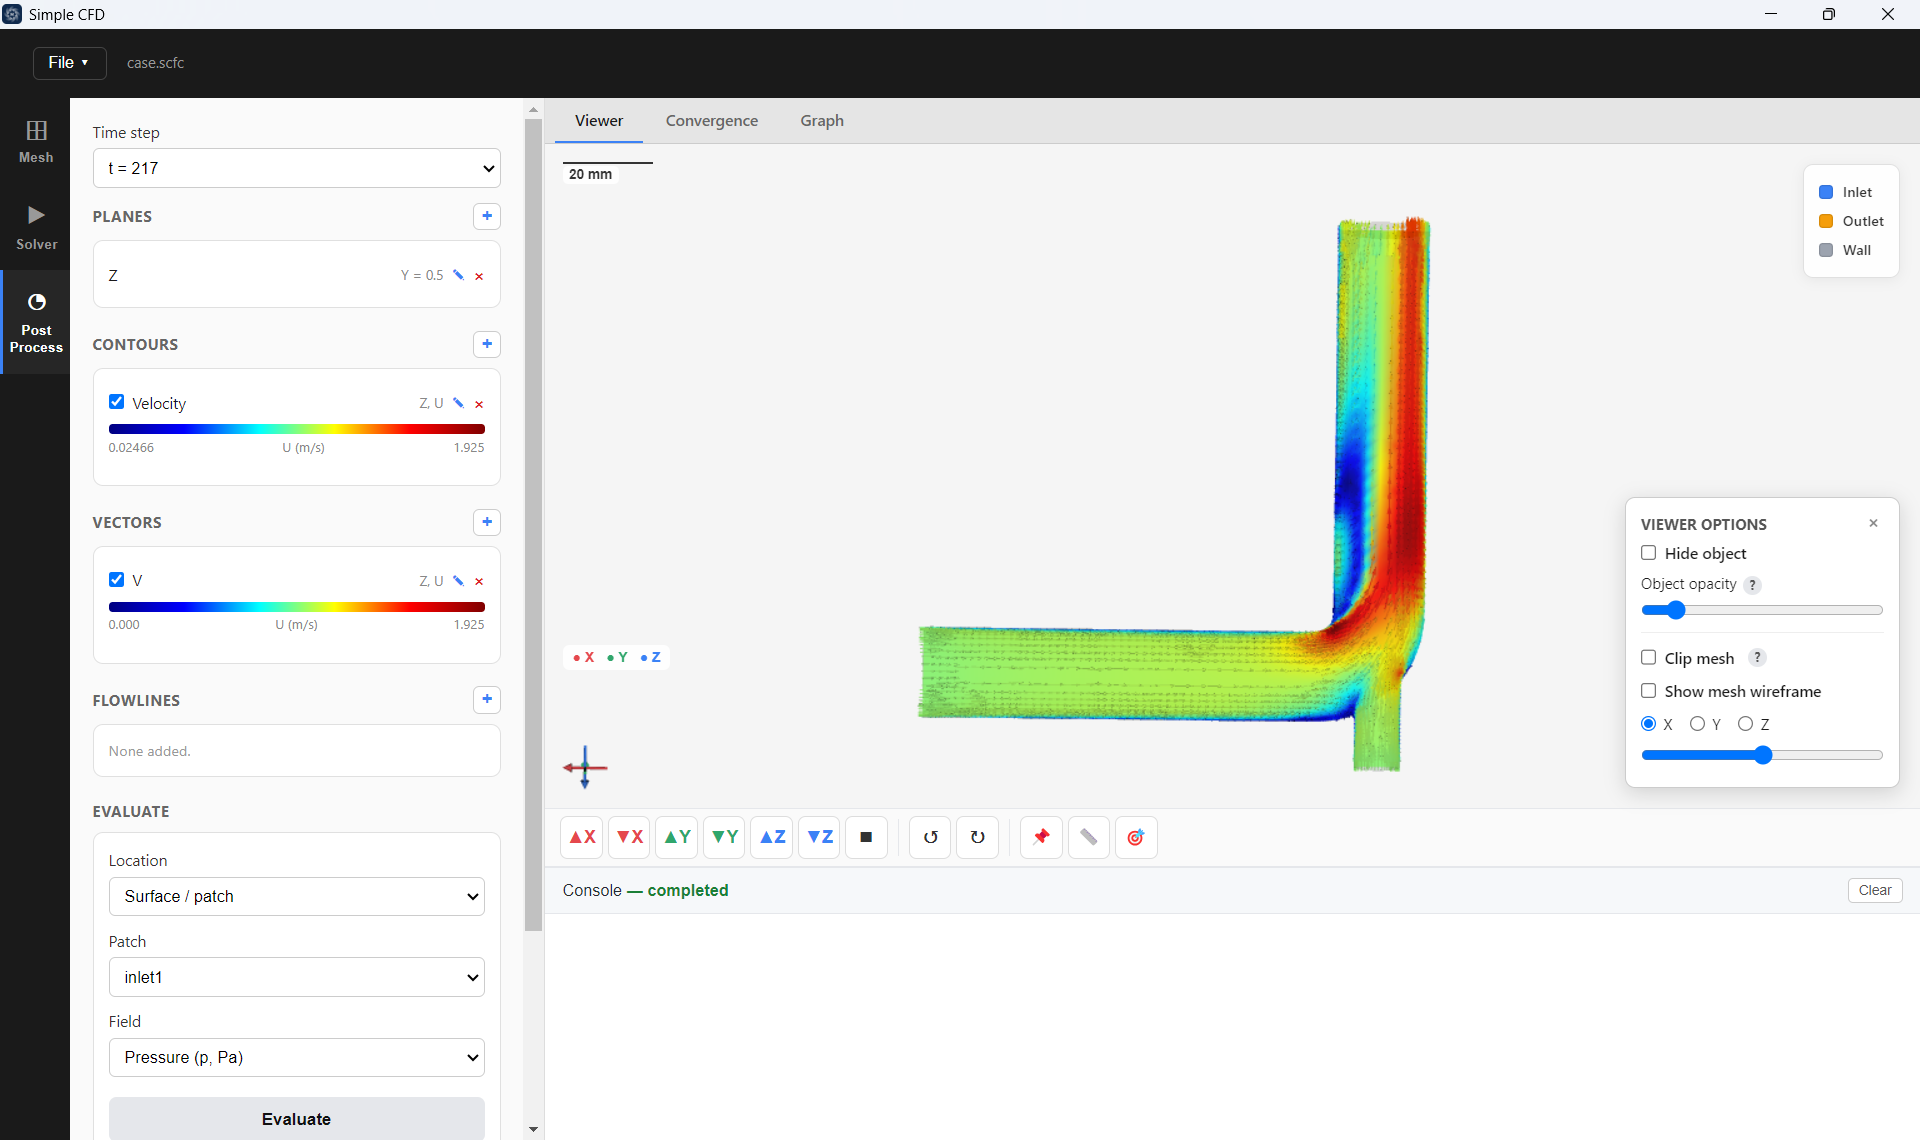Delete the Velocity contour
The width and height of the screenshot is (1920, 1140).
click(479, 404)
